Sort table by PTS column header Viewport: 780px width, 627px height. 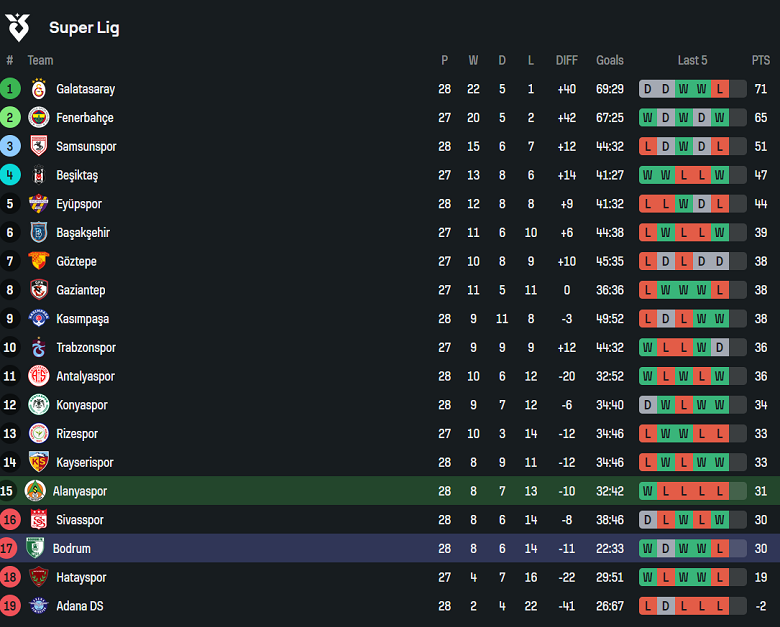tap(761, 60)
